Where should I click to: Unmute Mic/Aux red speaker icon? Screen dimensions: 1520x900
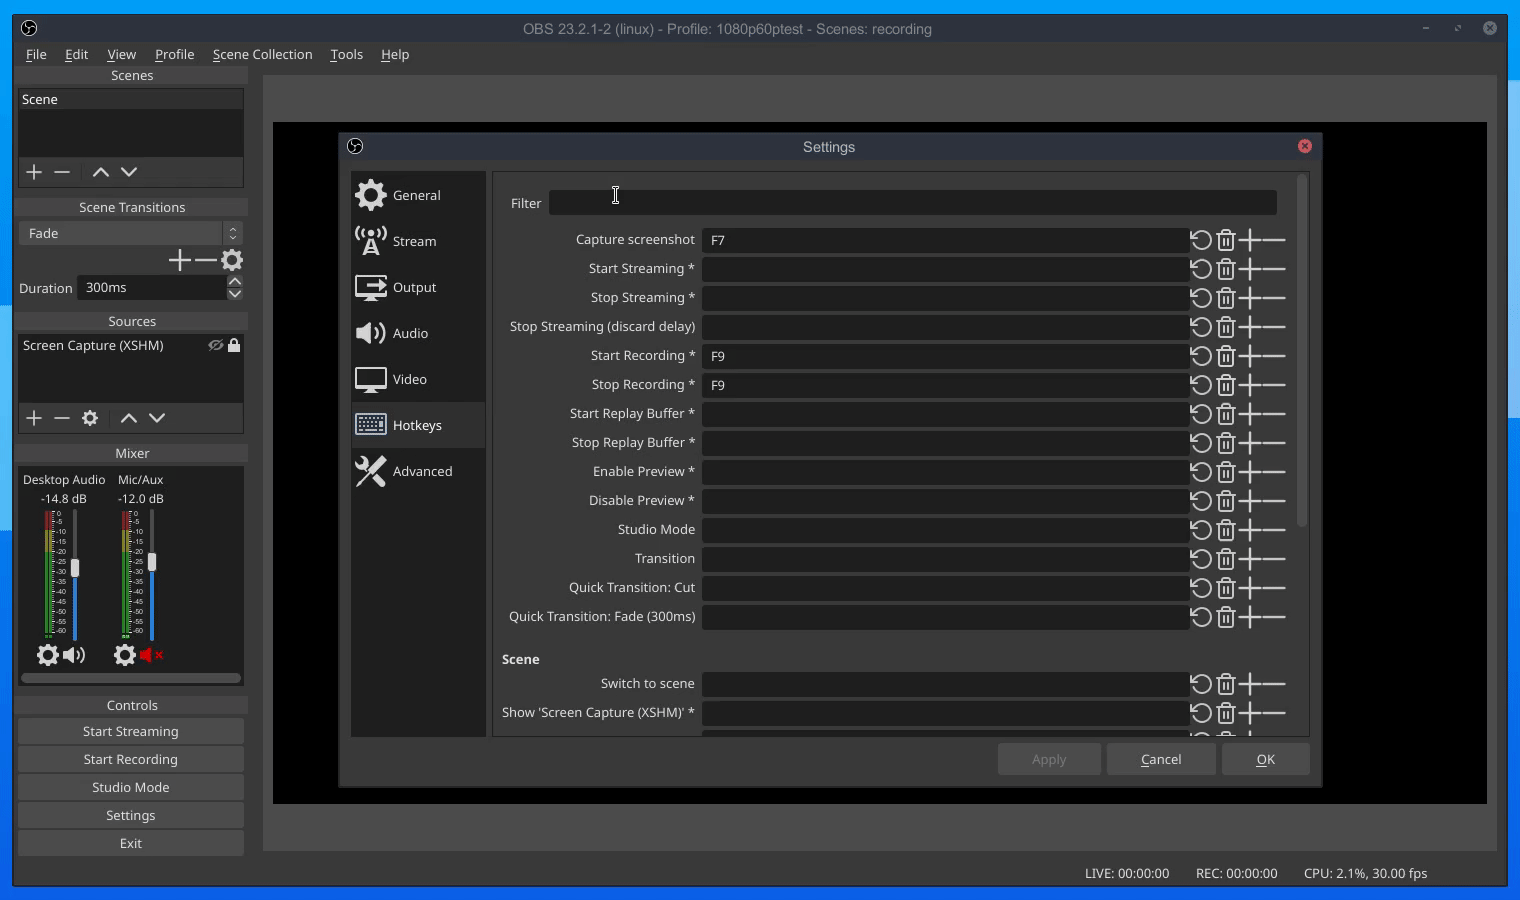(151, 655)
